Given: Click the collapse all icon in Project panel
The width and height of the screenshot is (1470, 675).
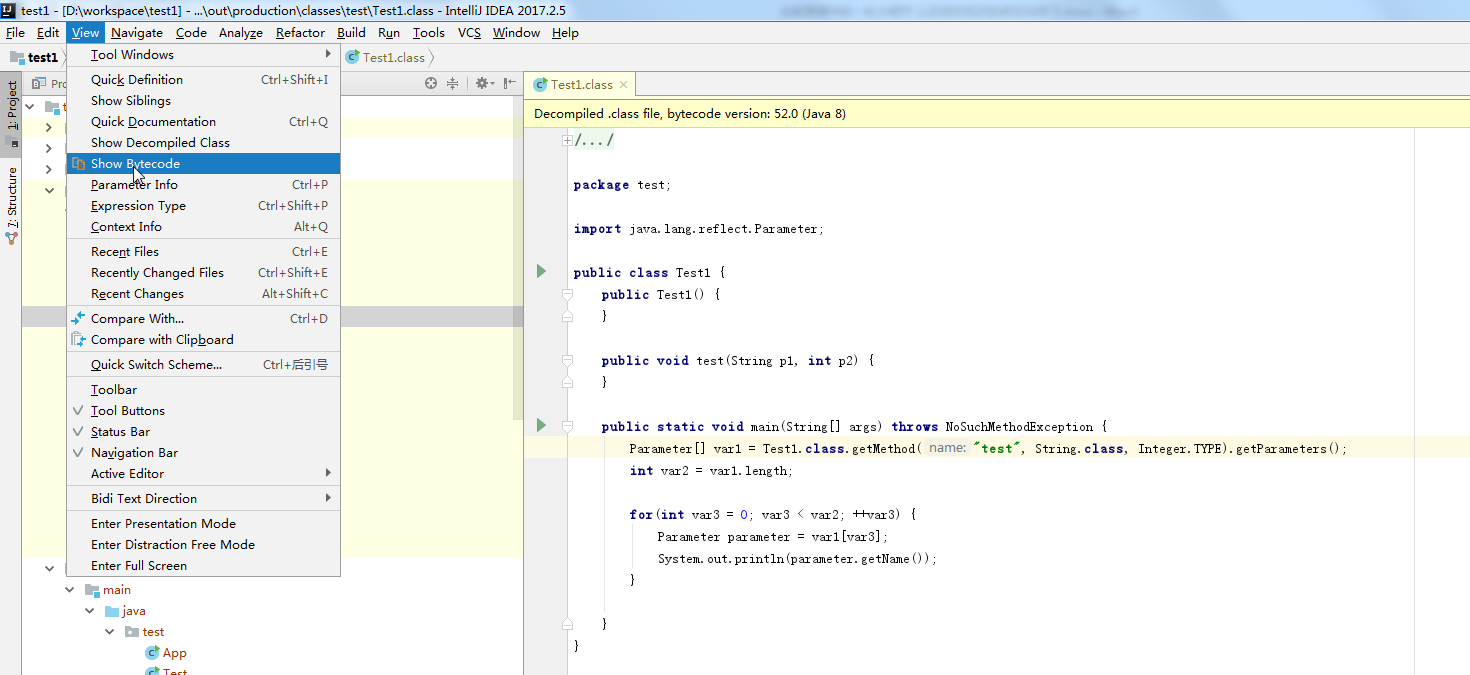Looking at the screenshot, I should [x=452, y=84].
